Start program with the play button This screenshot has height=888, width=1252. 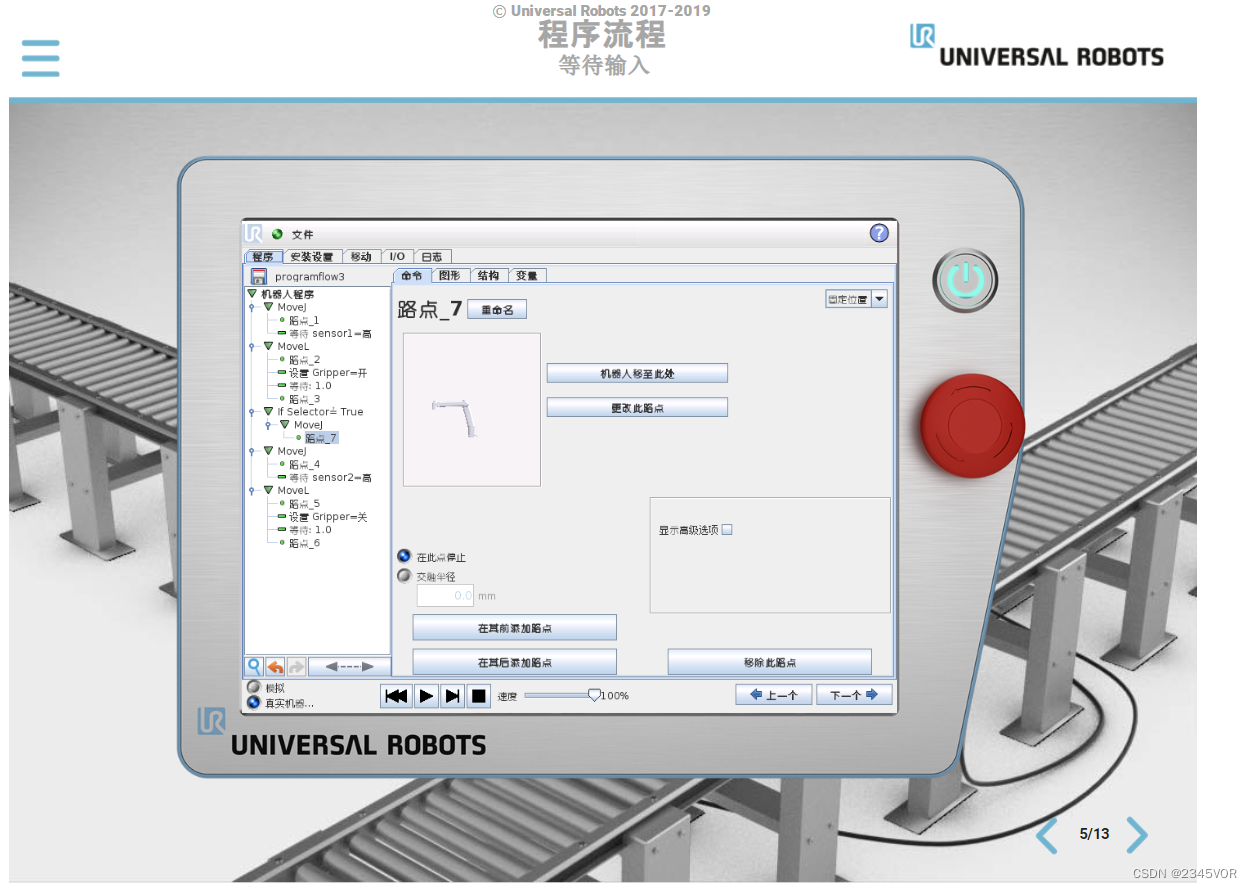tap(426, 696)
